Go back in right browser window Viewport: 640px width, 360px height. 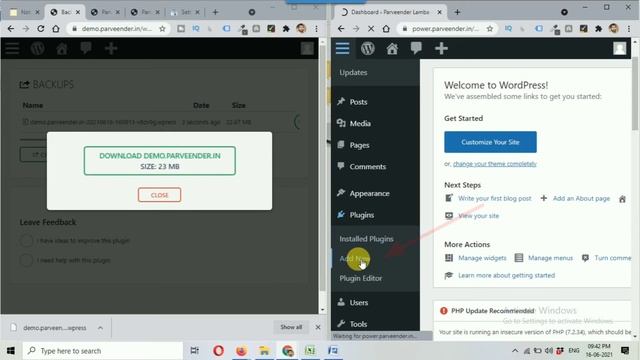tap(341, 29)
